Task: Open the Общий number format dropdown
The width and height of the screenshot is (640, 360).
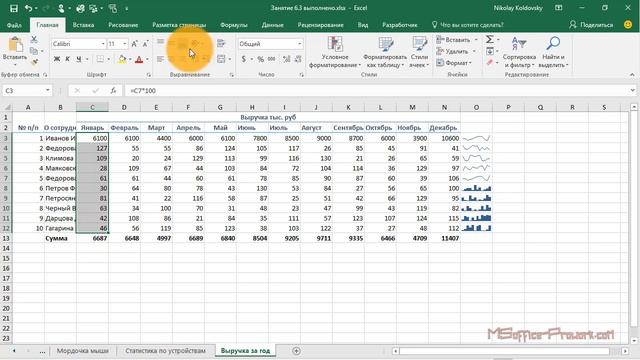Action: (x=300, y=44)
